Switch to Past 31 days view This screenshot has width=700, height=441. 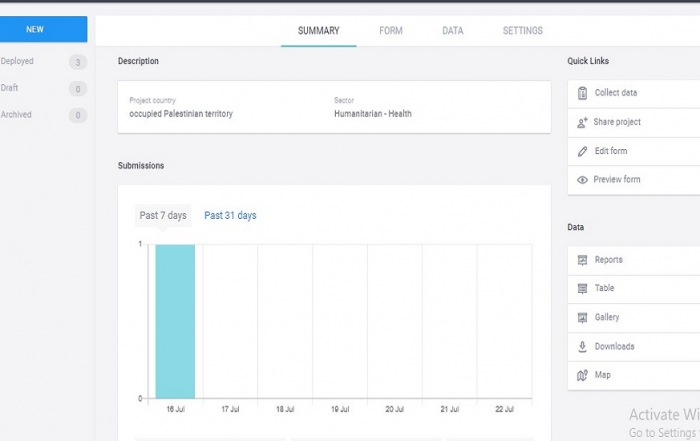coord(230,216)
